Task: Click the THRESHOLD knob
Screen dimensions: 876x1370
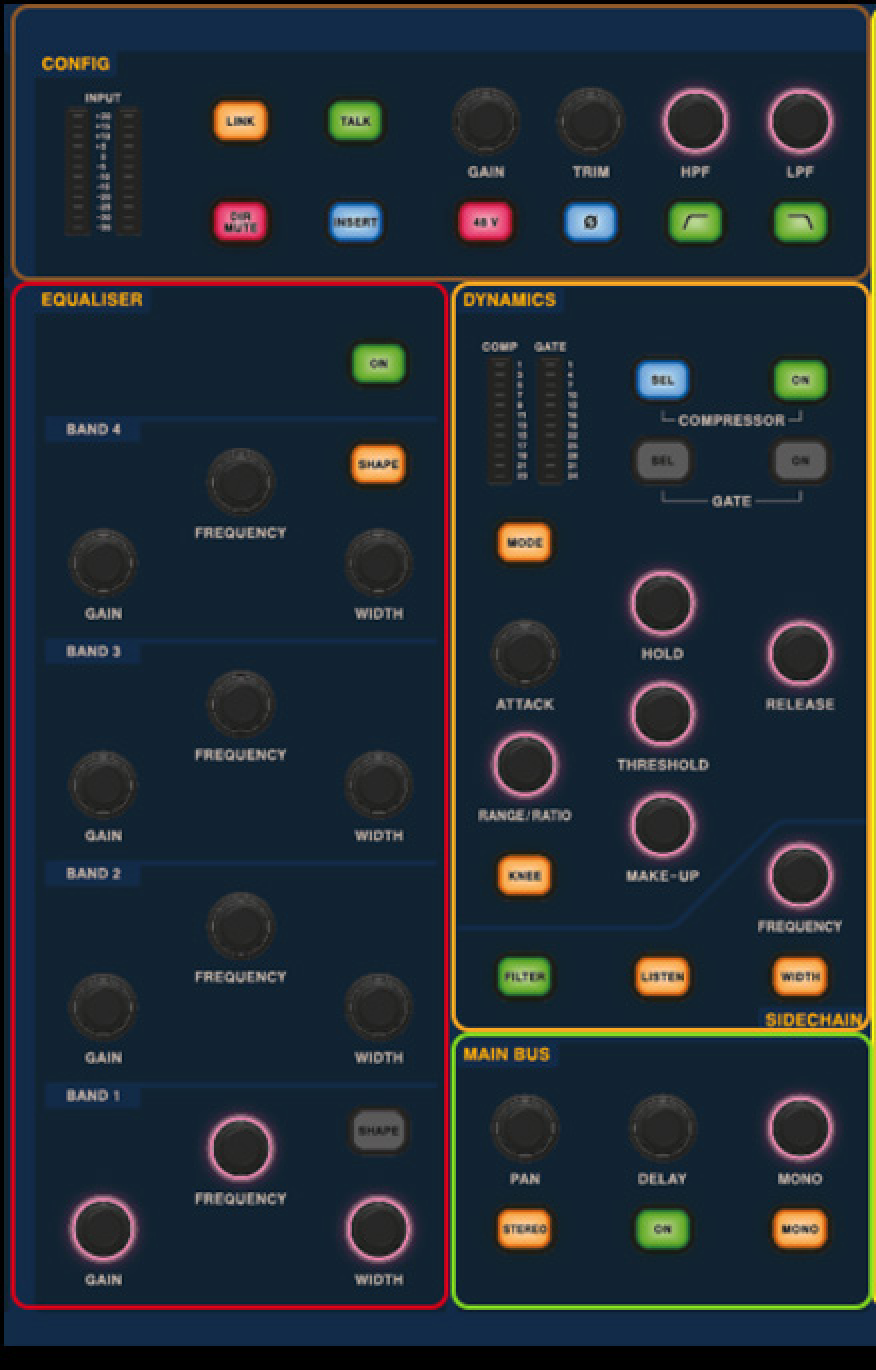Action: tap(662, 714)
